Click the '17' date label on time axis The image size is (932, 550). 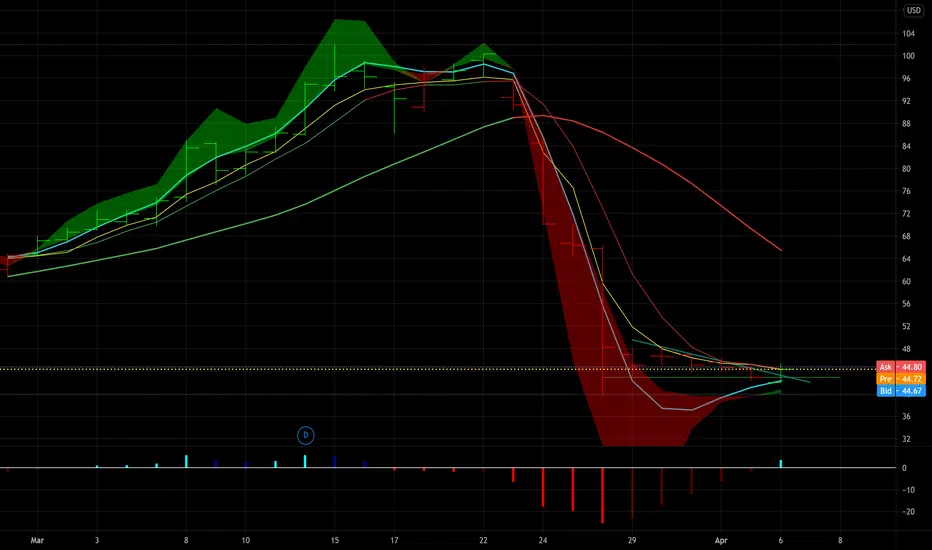click(x=394, y=540)
